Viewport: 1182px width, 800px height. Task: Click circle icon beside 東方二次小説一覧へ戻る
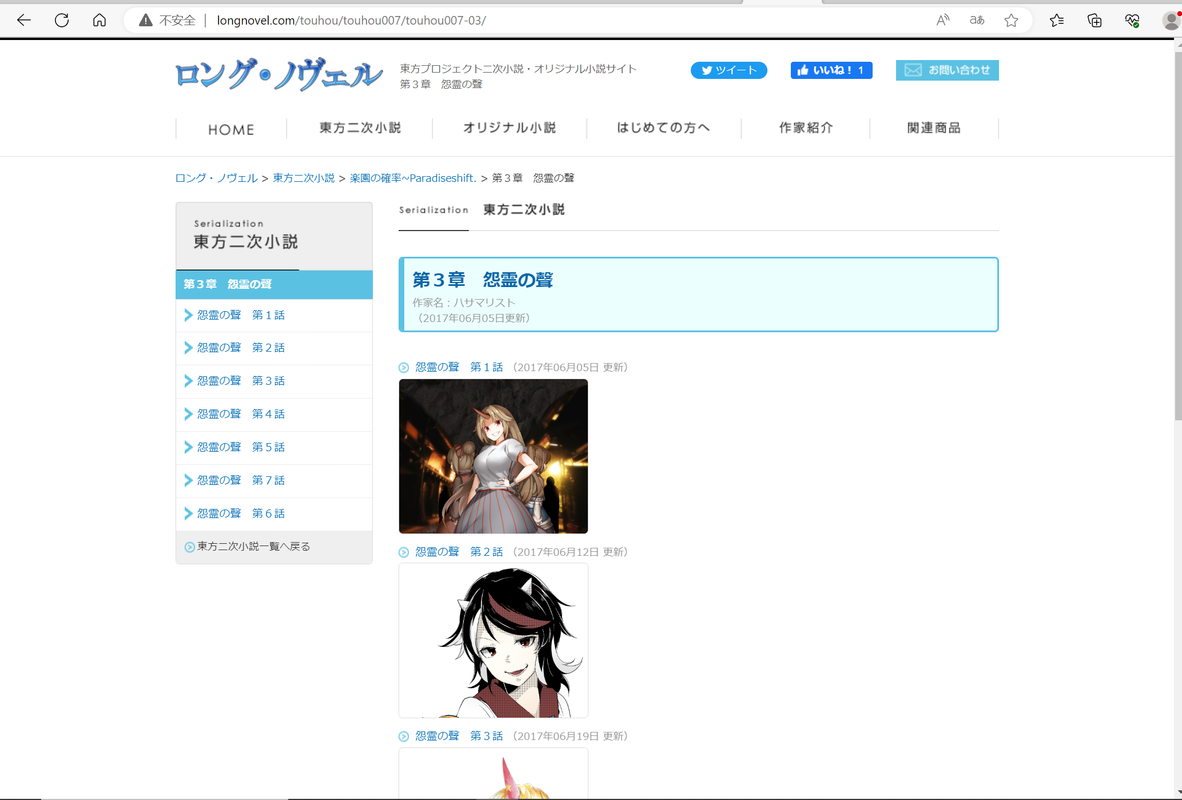tap(189, 547)
